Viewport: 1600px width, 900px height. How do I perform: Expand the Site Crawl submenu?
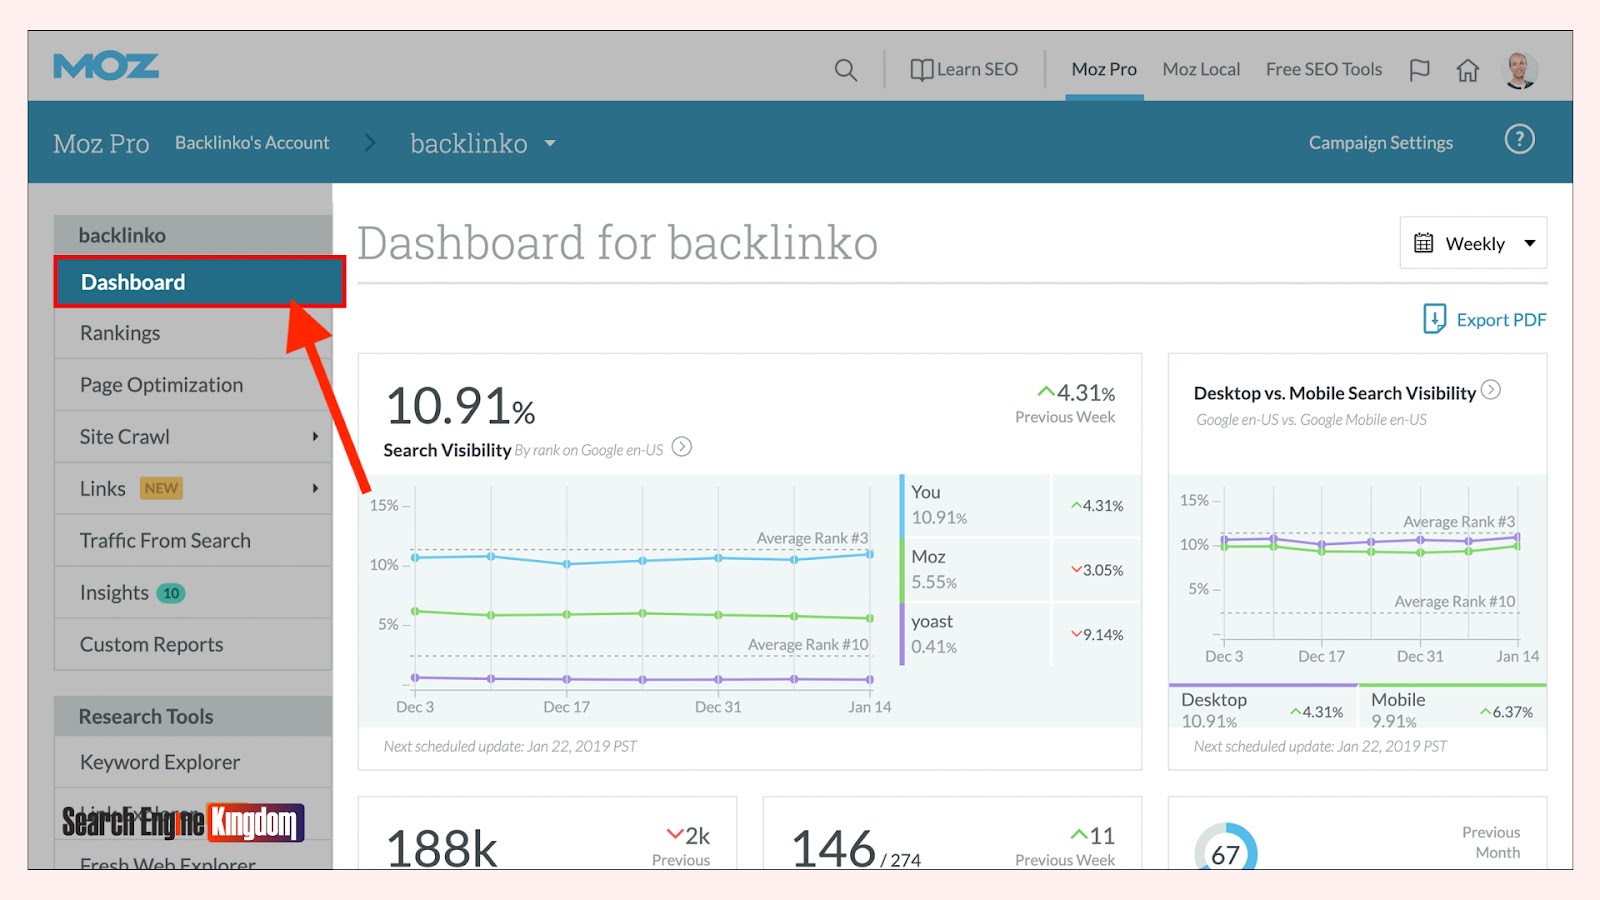tap(315, 437)
